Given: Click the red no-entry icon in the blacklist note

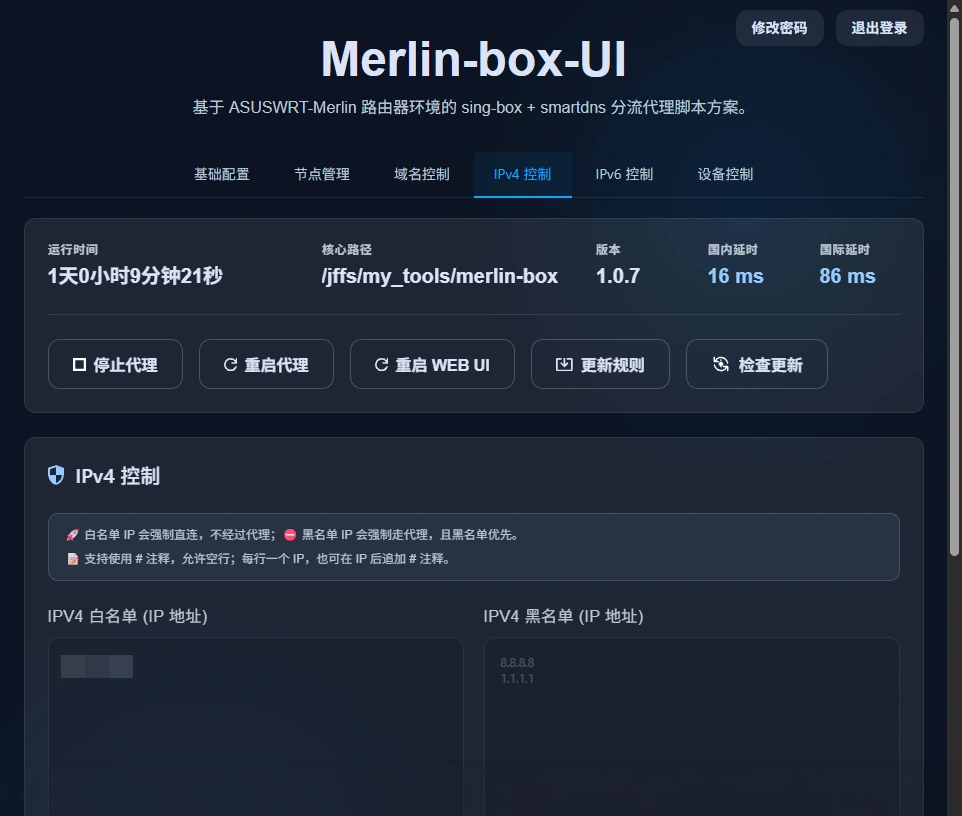Looking at the screenshot, I should (290, 535).
